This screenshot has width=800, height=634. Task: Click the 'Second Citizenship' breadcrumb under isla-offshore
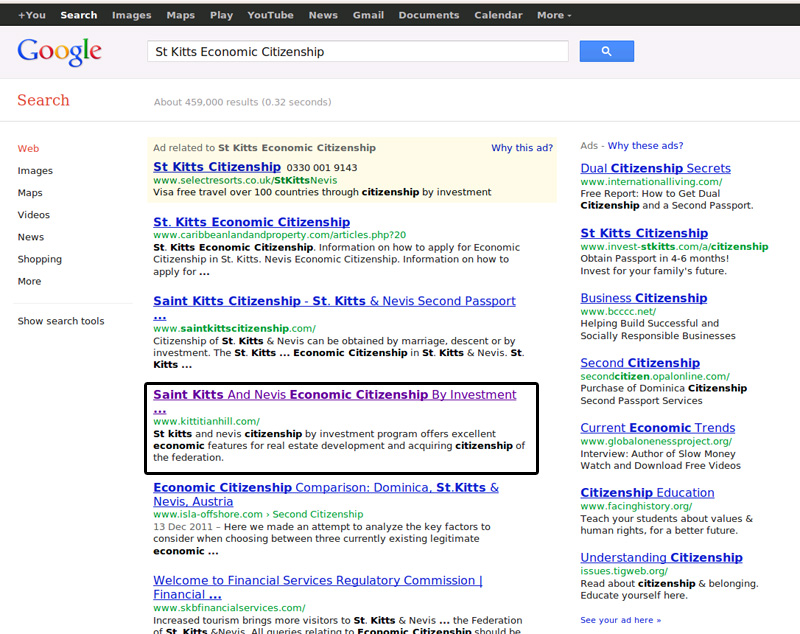tap(318, 514)
